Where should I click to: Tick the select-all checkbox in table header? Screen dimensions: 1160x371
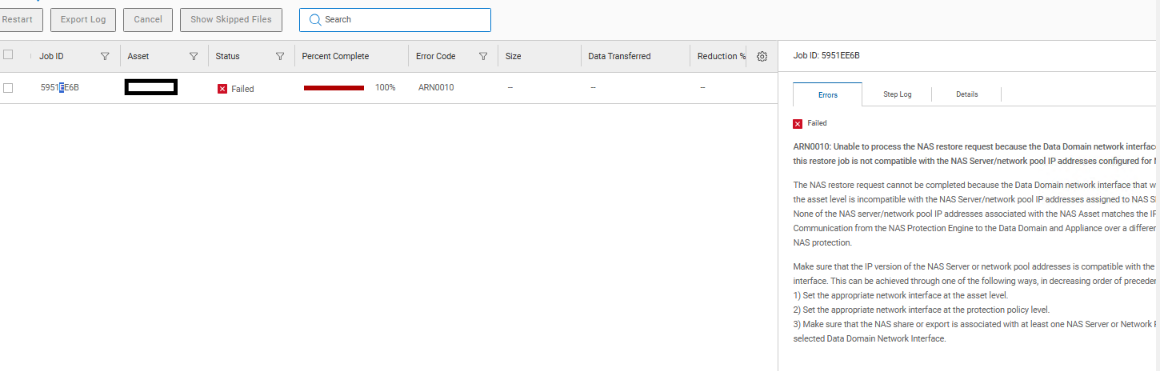tap(8, 54)
